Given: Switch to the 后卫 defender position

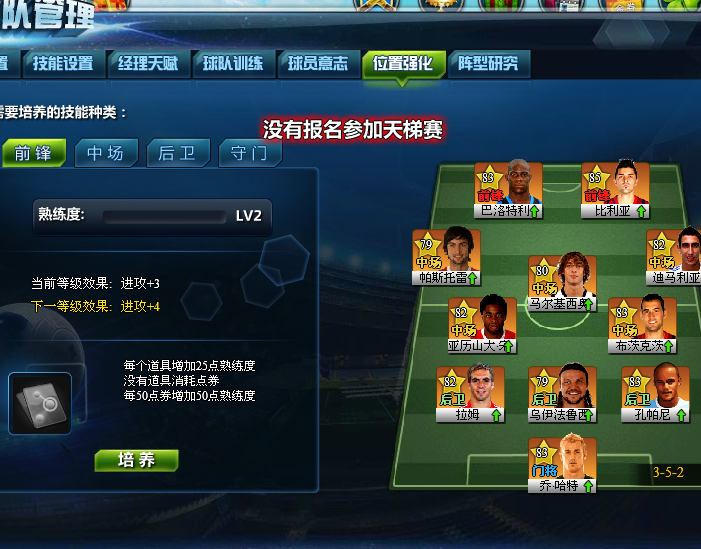Looking at the screenshot, I should point(178,153).
